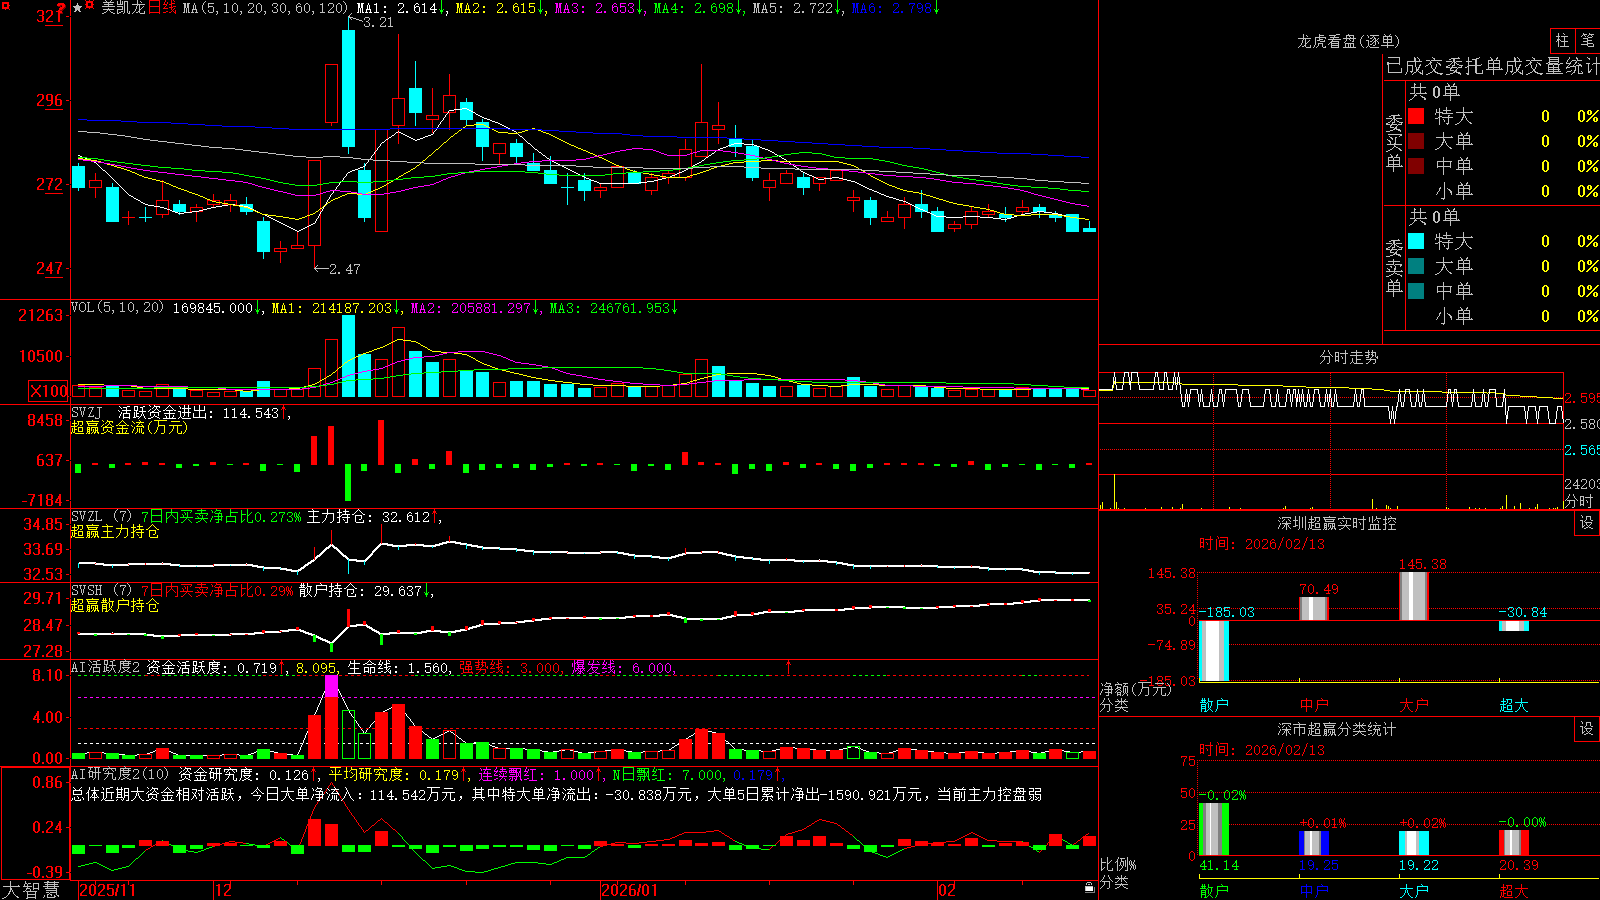The width and height of the screenshot is (1600, 900).
Task: Click the 委卖单 vertical section label
Action: click(x=1394, y=267)
